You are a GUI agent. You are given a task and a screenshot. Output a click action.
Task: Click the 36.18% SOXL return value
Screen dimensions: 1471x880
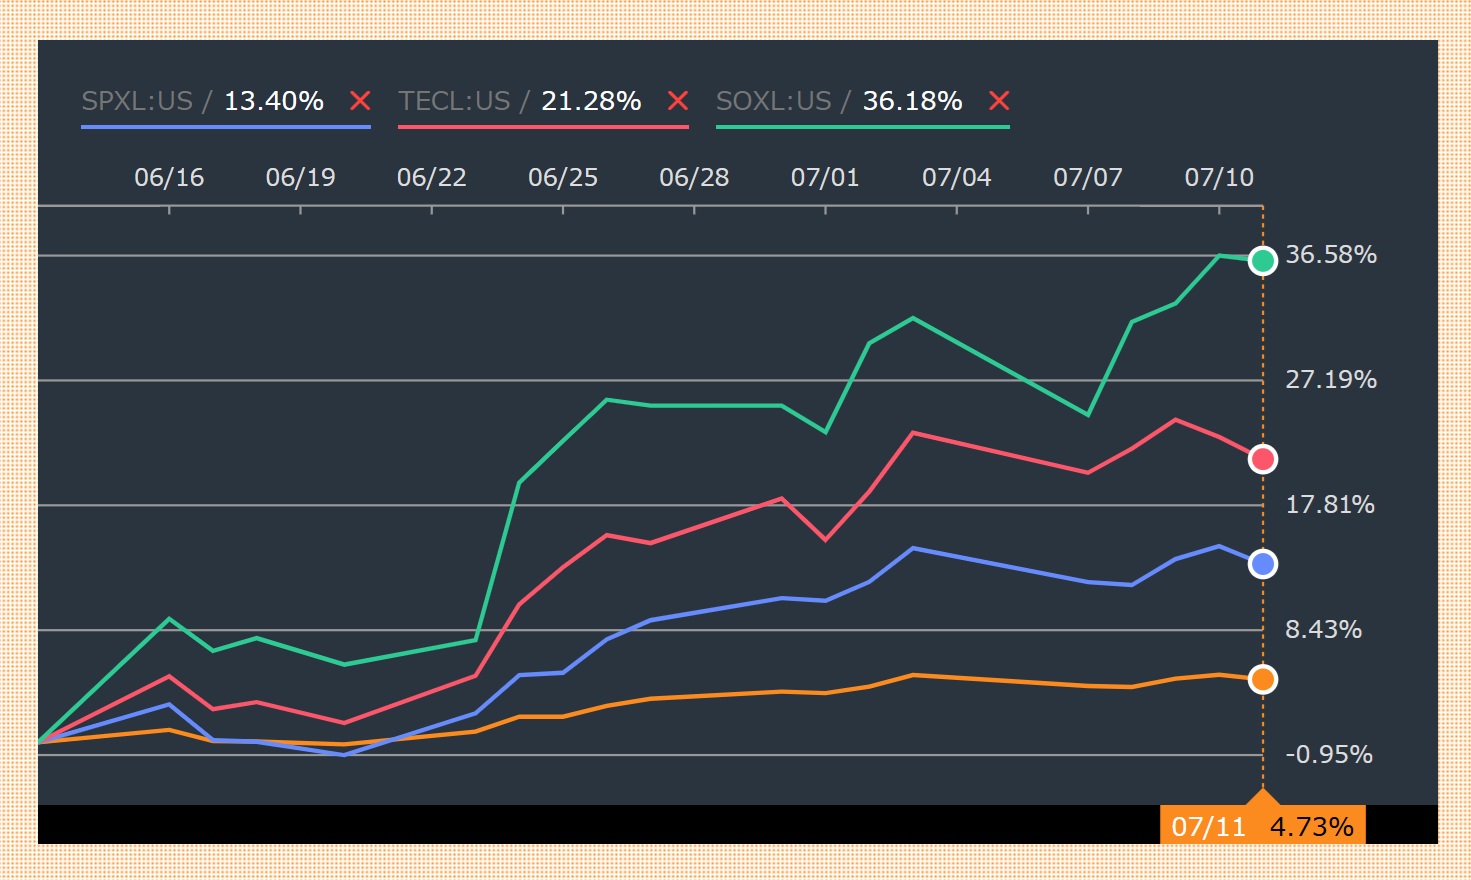pyautogui.click(x=912, y=101)
